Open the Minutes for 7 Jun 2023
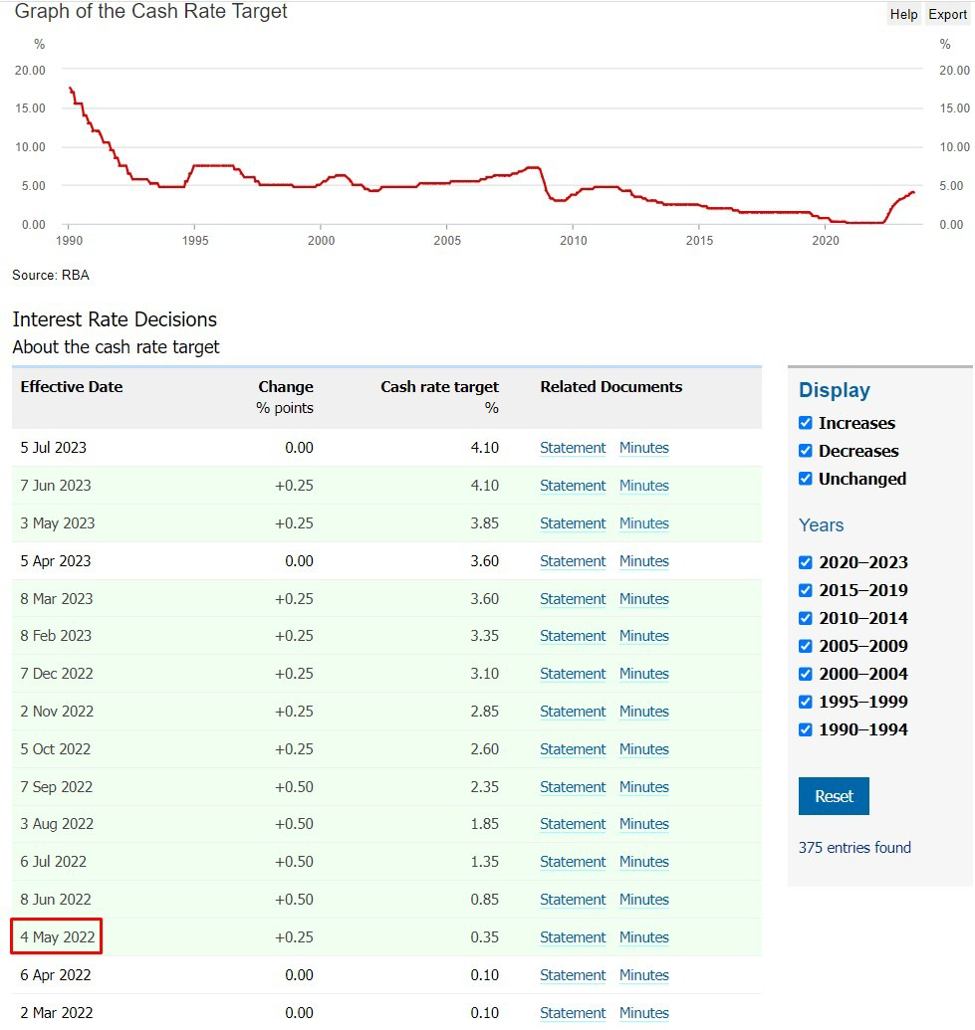Viewport: 975px width, 1030px height. (x=644, y=486)
